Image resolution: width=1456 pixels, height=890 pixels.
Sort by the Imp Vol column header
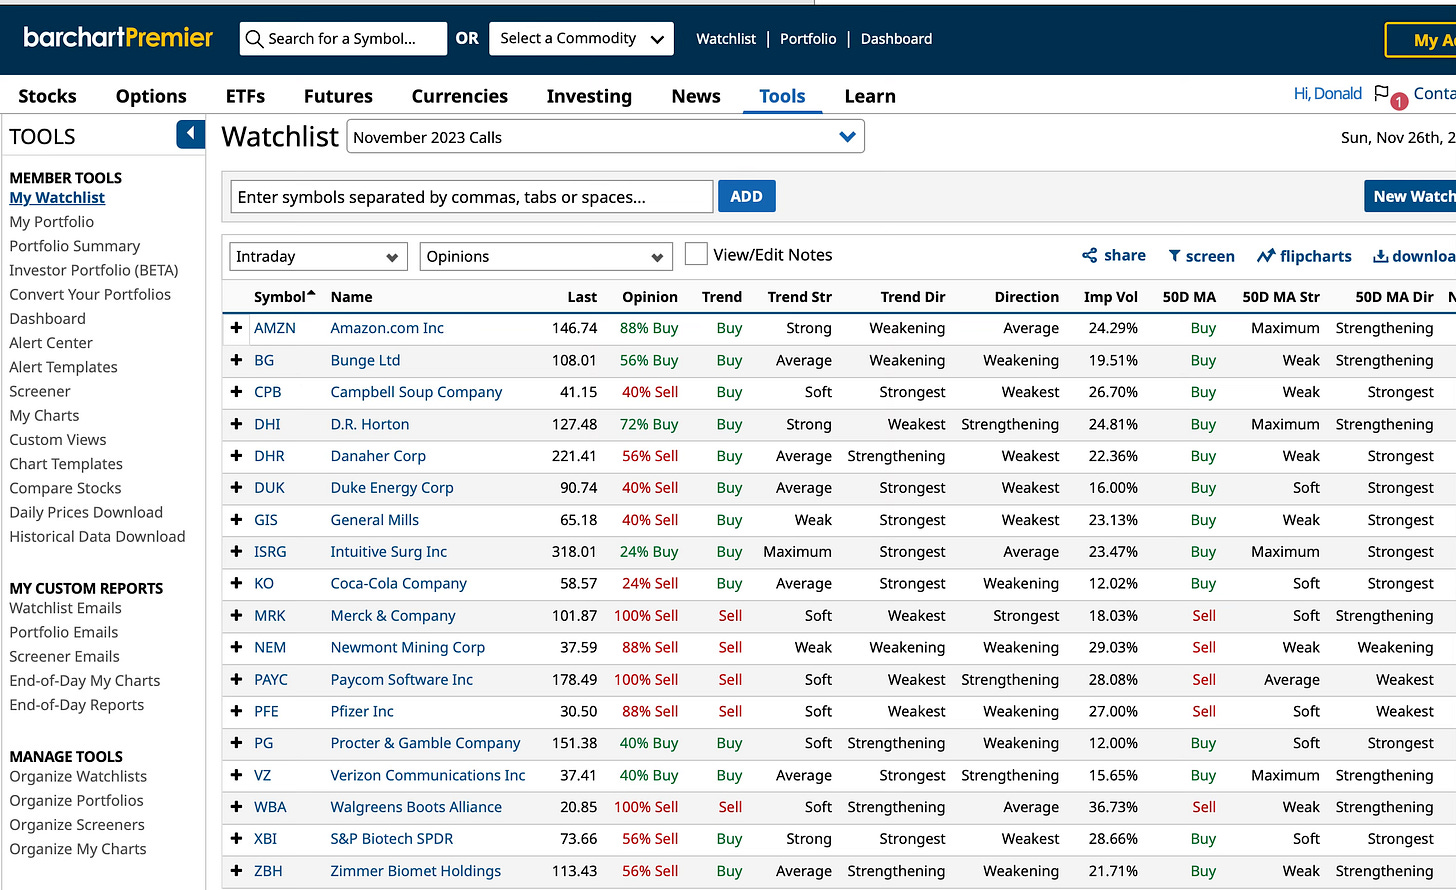click(x=1110, y=297)
